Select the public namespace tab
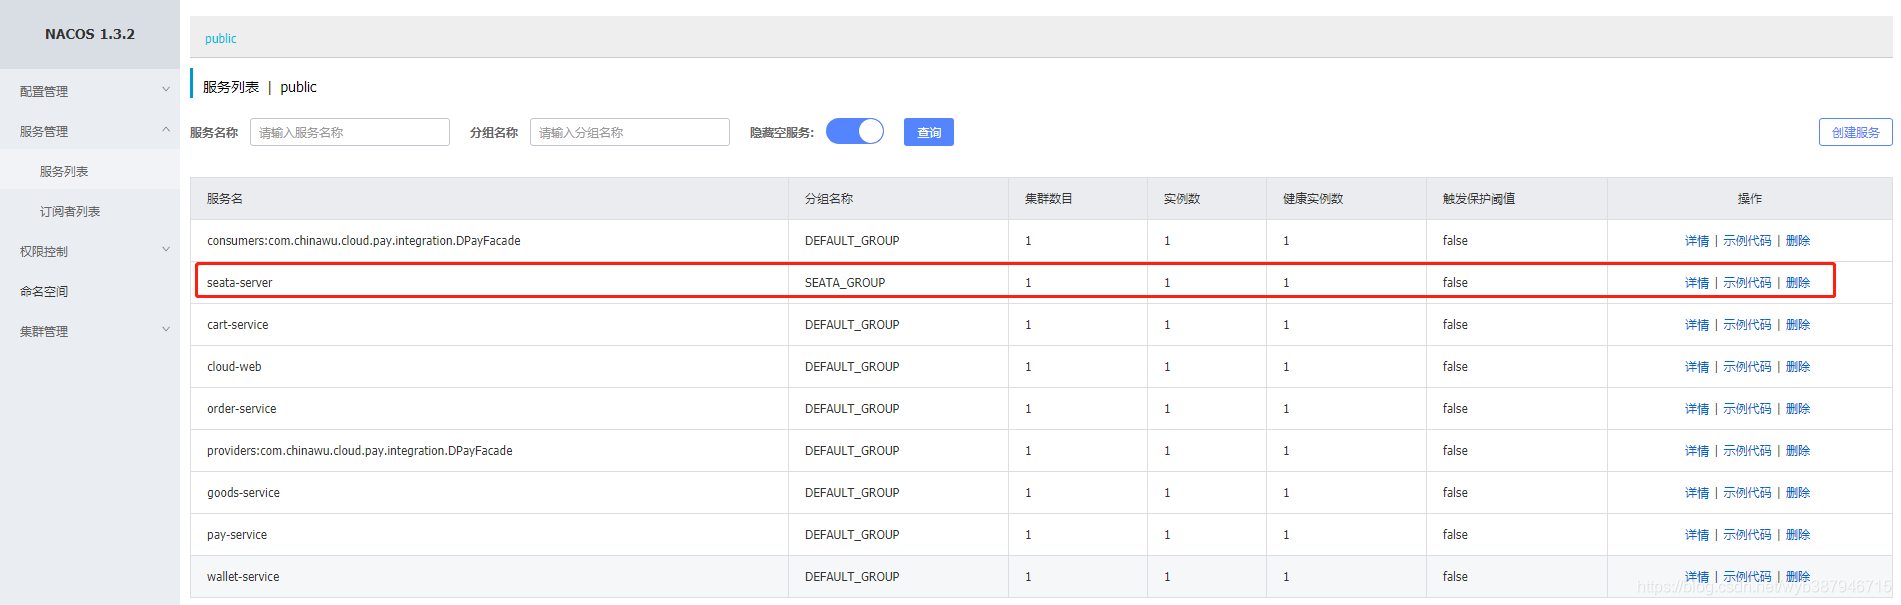The image size is (1901, 605). click(x=221, y=38)
